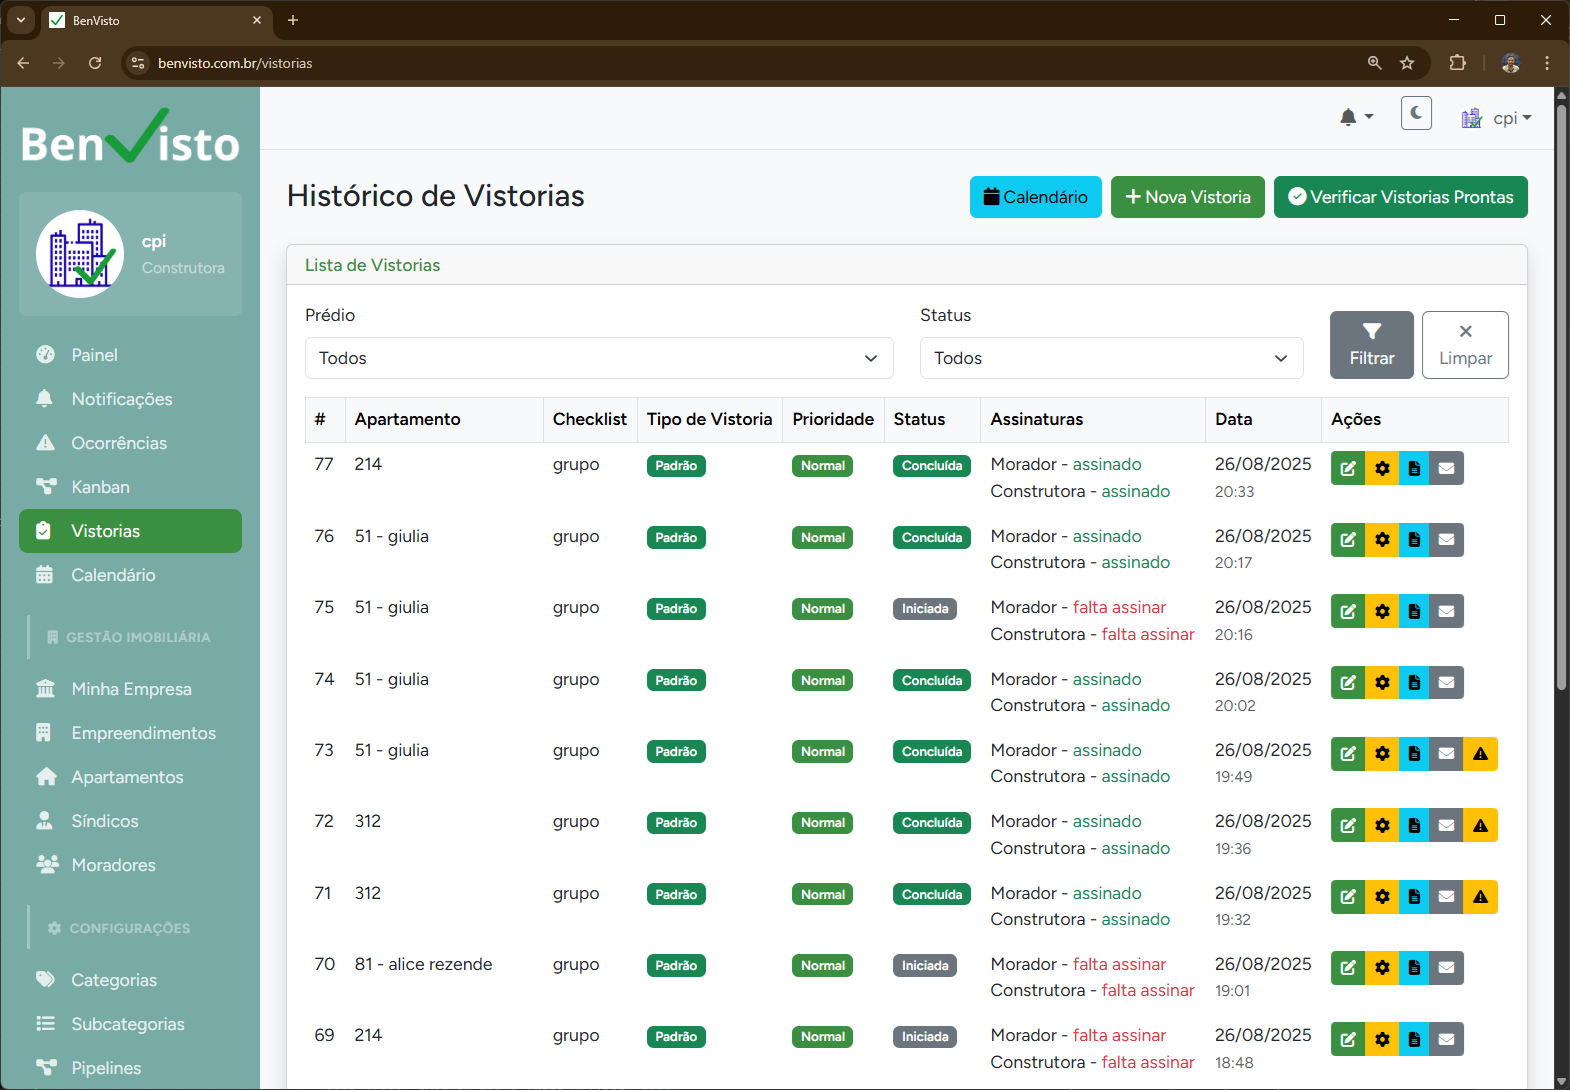Click warning triangle icon for vistoria 72
The width and height of the screenshot is (1570, 1090).
(x=1481, y=825)
